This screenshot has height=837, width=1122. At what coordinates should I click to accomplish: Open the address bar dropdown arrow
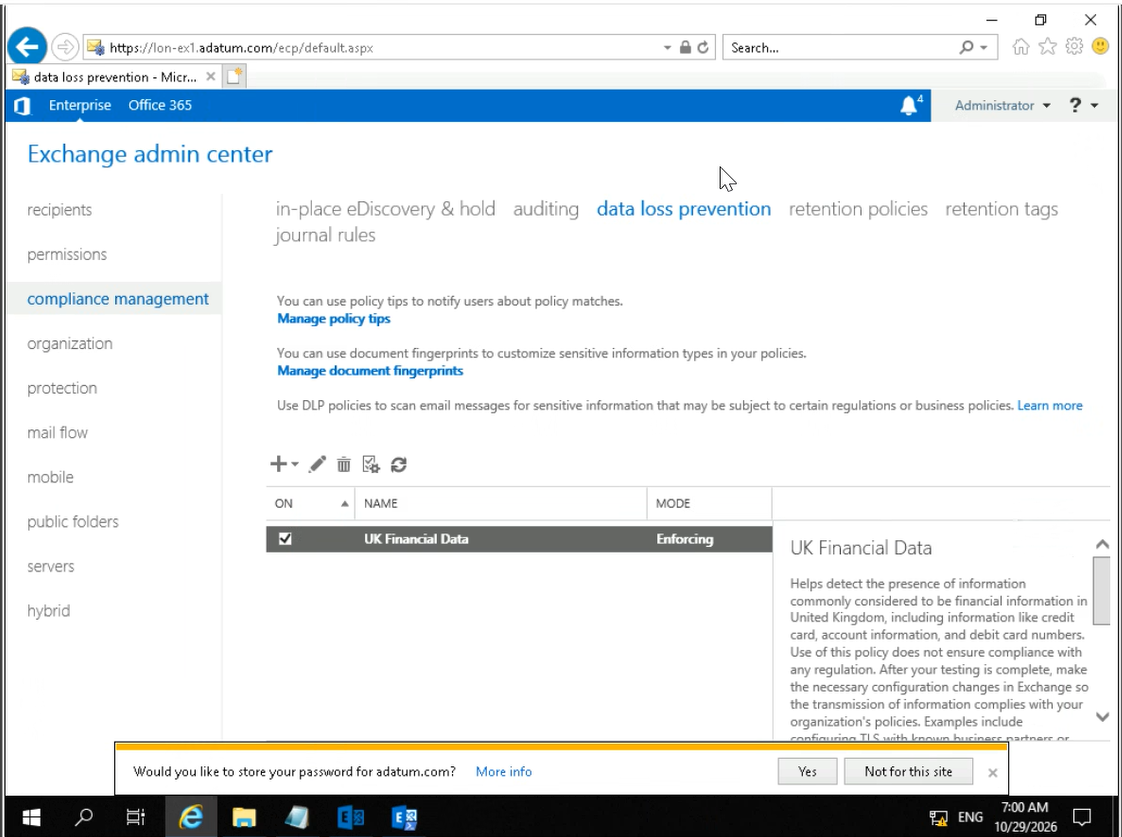click(667, 47)
